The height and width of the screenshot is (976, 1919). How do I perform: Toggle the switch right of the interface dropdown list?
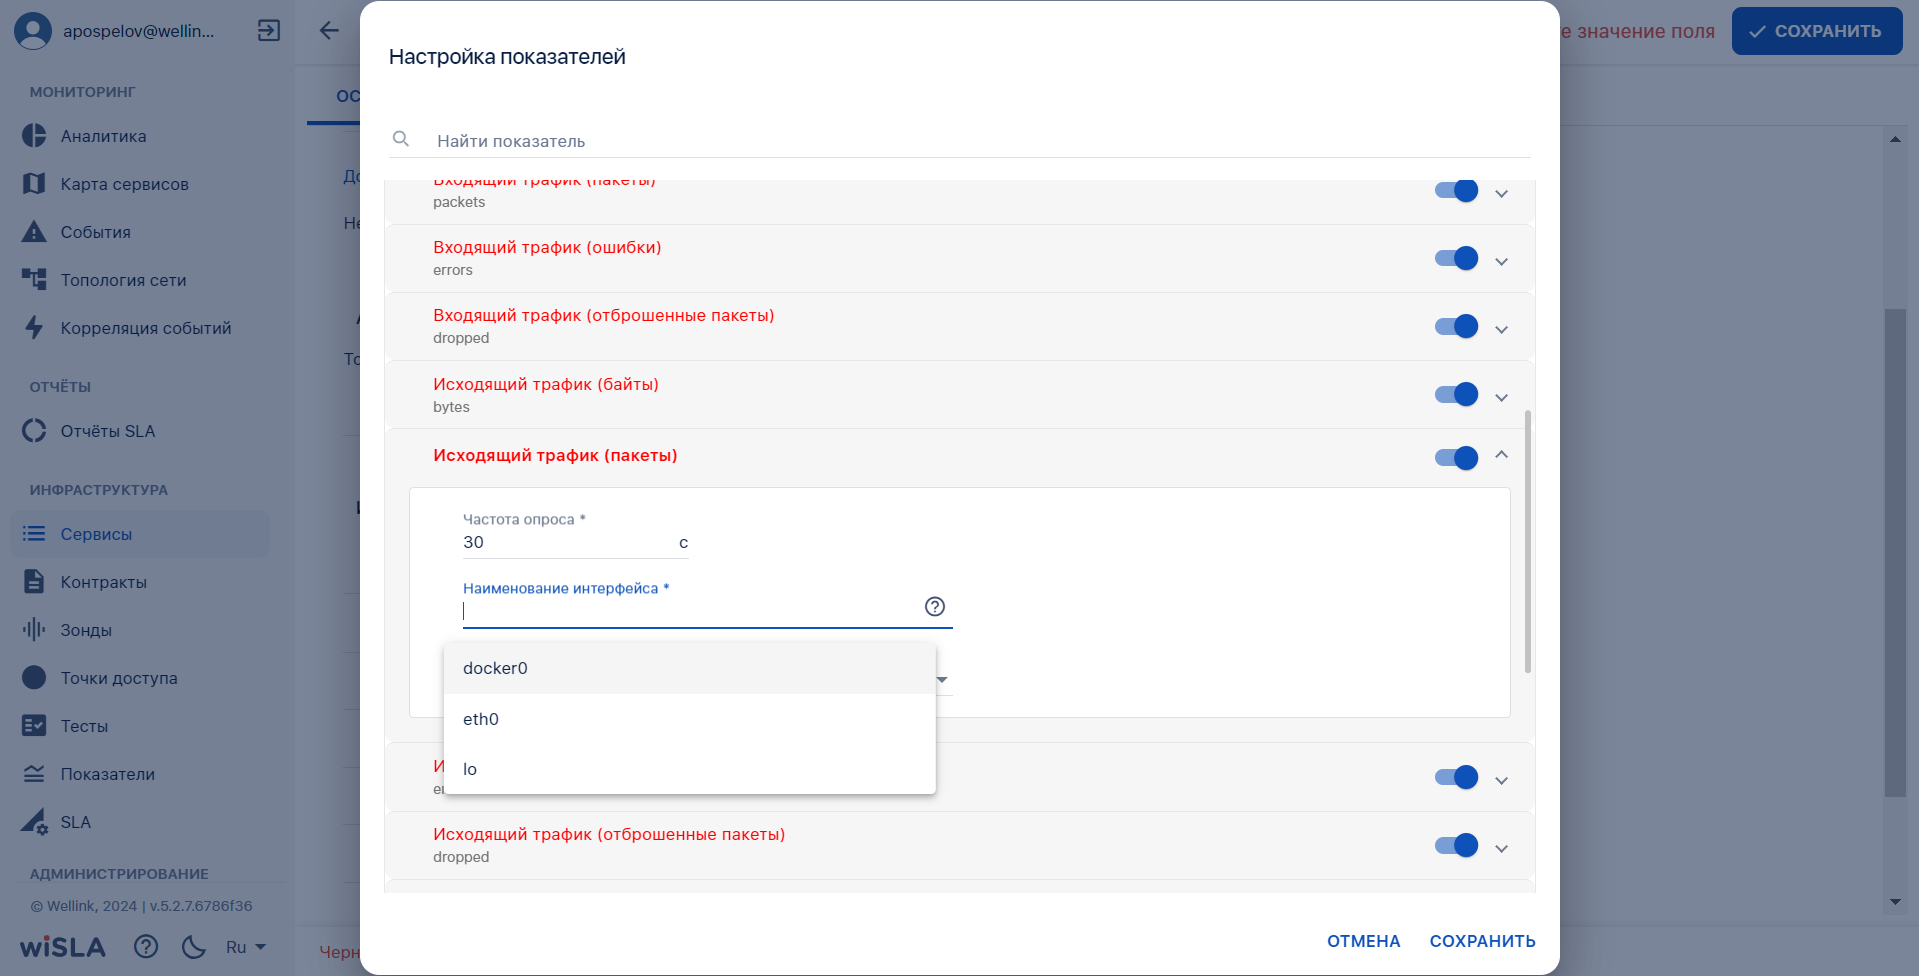click(1456, 778)
